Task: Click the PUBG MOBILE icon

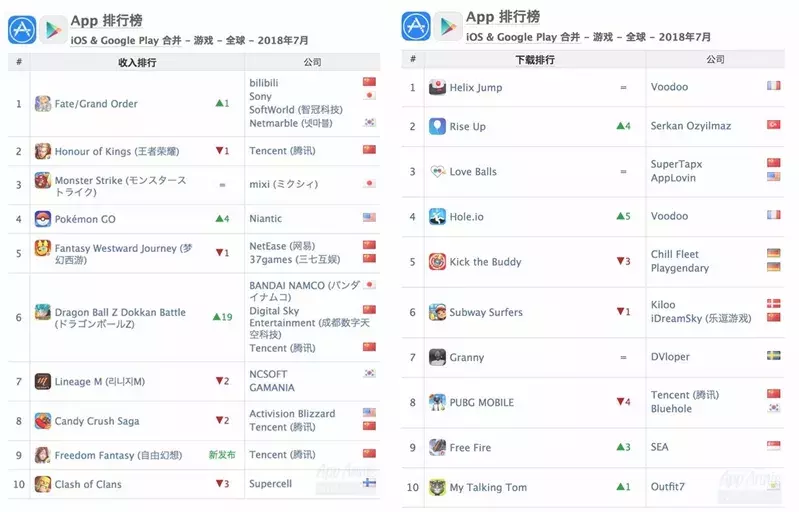Action: click(x=437, y=402)
